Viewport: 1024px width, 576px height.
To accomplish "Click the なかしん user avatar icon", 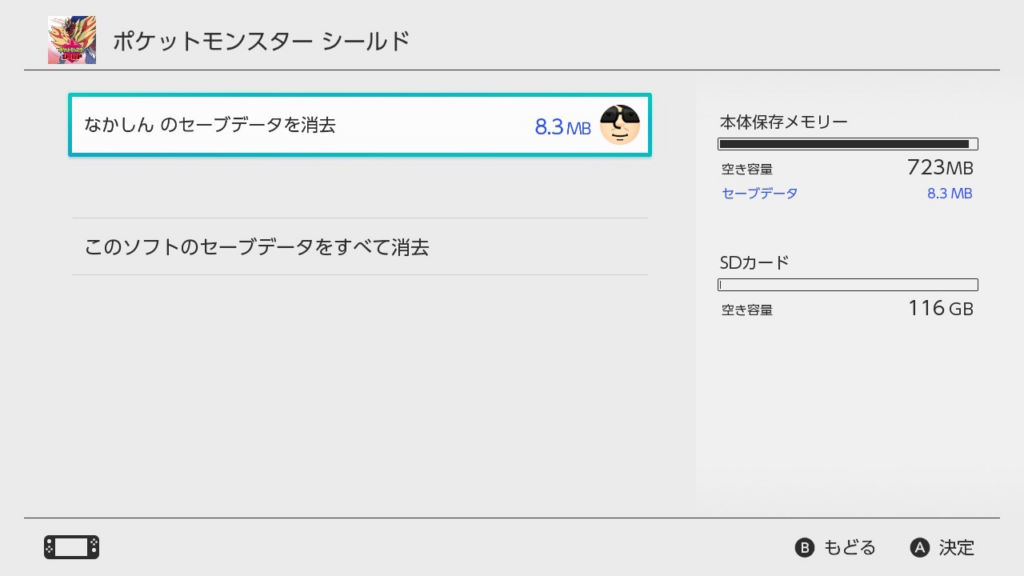I will pos(620,124).
